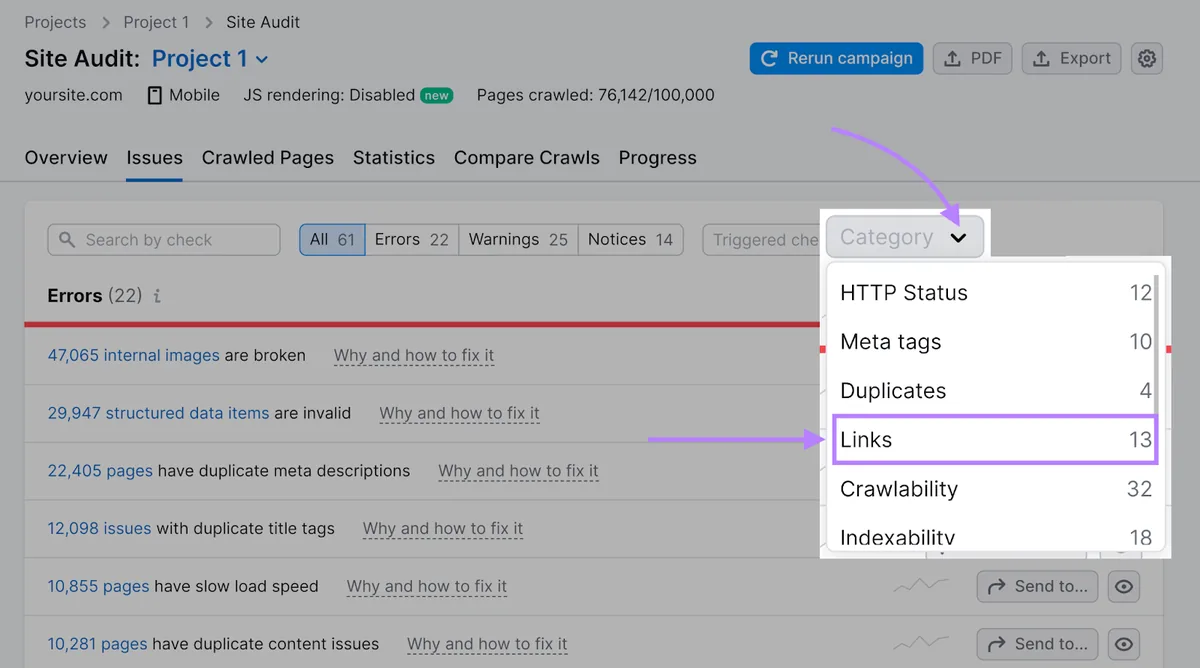This screenshot has width=1200, height=668.
Task: Click the Pages crawled: 76,142/100,000 text
Action: [596, 95]
